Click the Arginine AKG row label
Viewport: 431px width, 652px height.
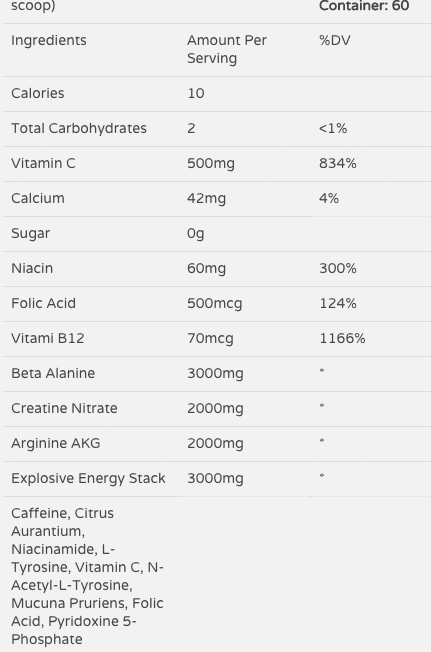(56, 443)
